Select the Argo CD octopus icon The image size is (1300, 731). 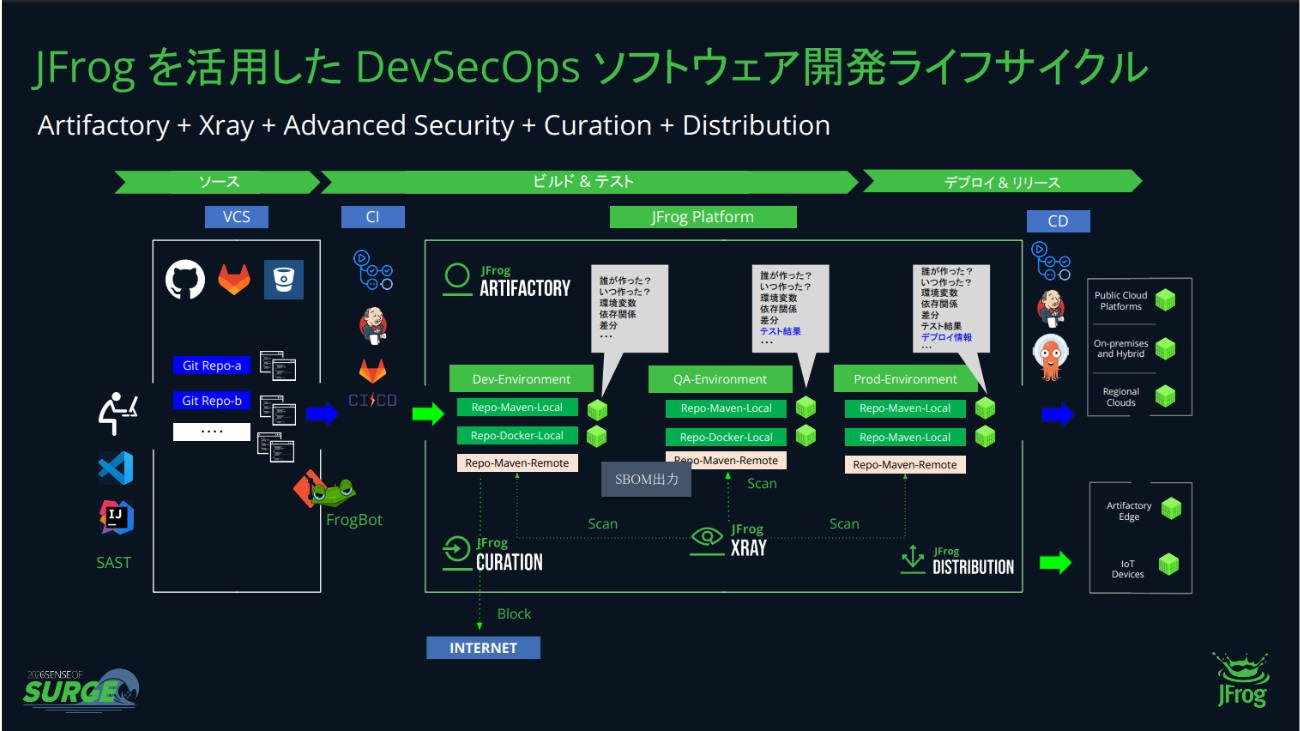point(1050,358)
